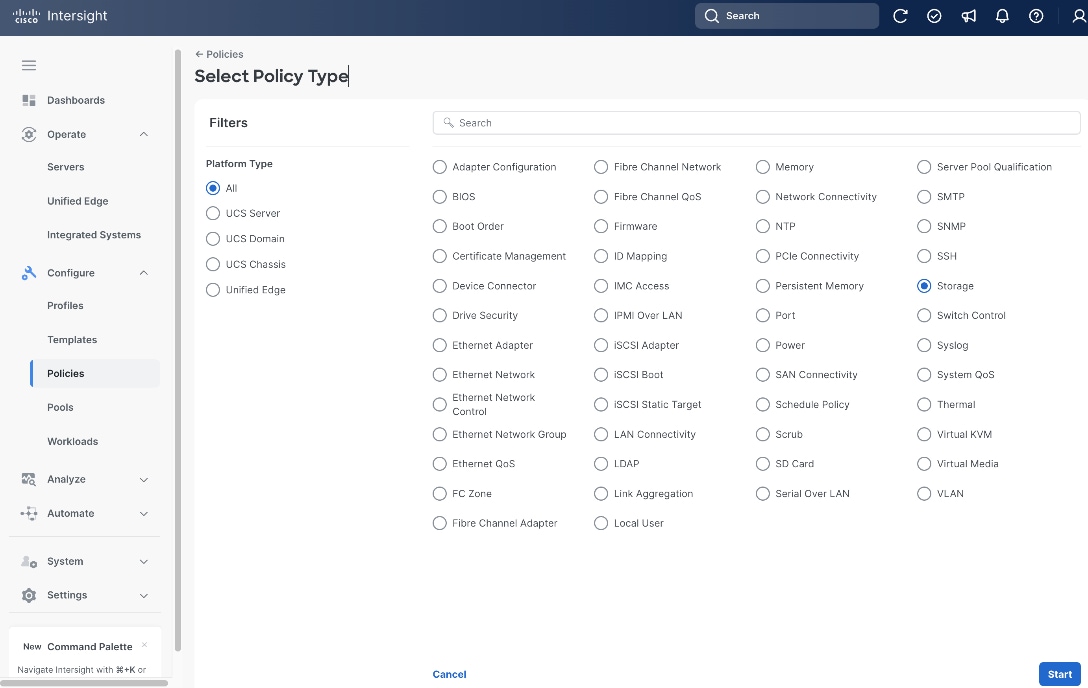Click the Start button
Image resolution: width=1088 pixels, height=688 pixels.
1060,674
